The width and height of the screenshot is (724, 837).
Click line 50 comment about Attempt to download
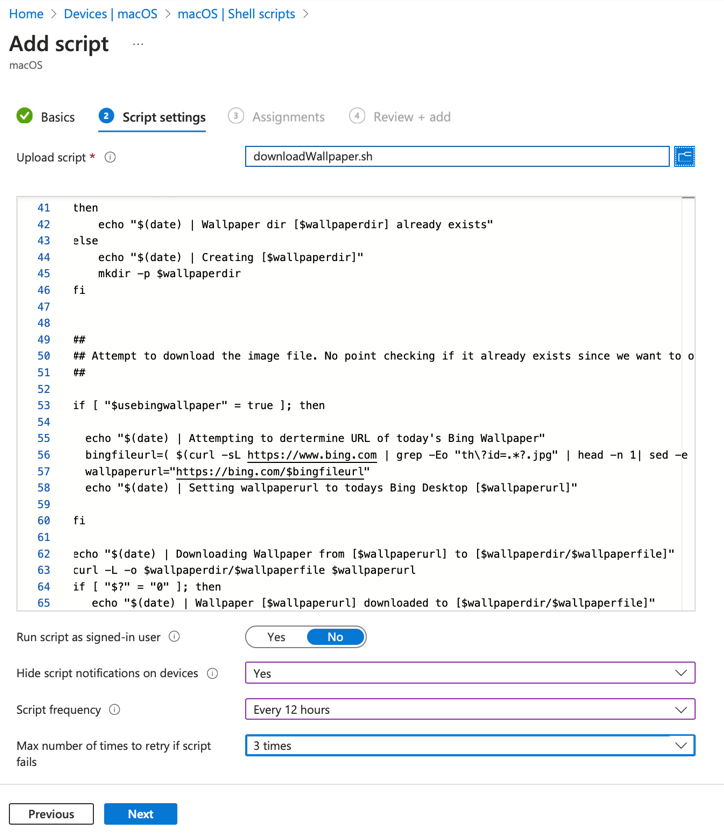tap(383, 356)
